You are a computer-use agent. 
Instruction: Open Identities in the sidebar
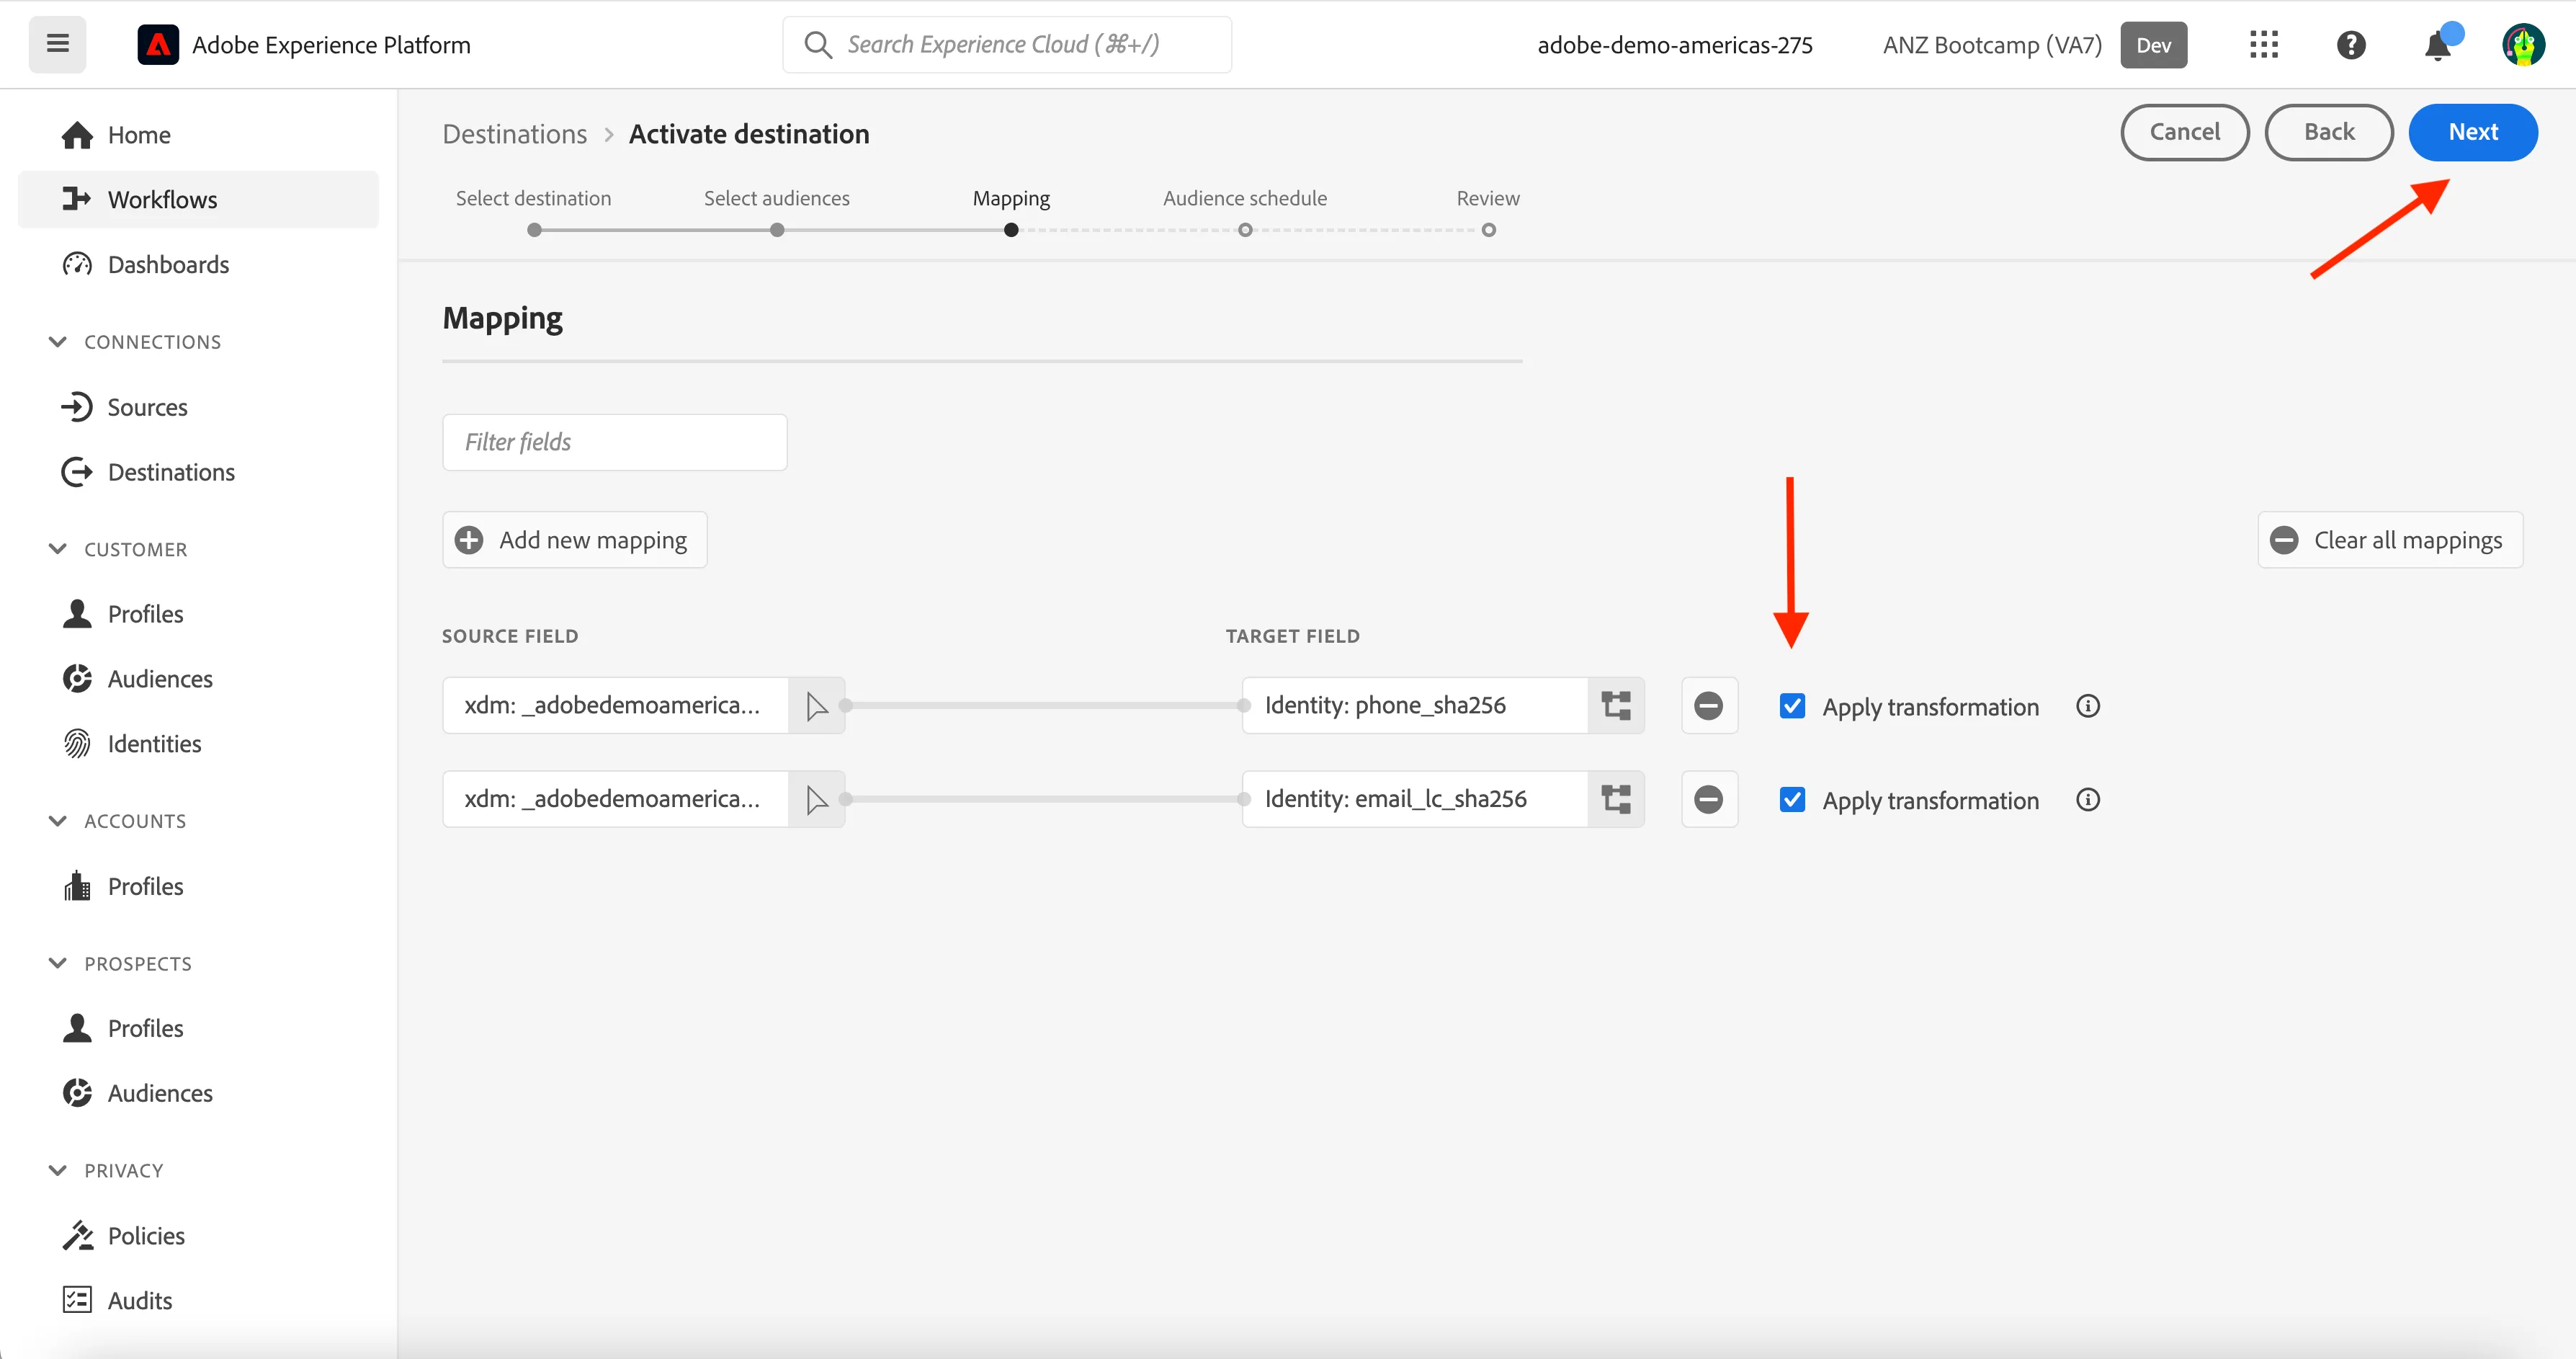click(x=154, y=744)
